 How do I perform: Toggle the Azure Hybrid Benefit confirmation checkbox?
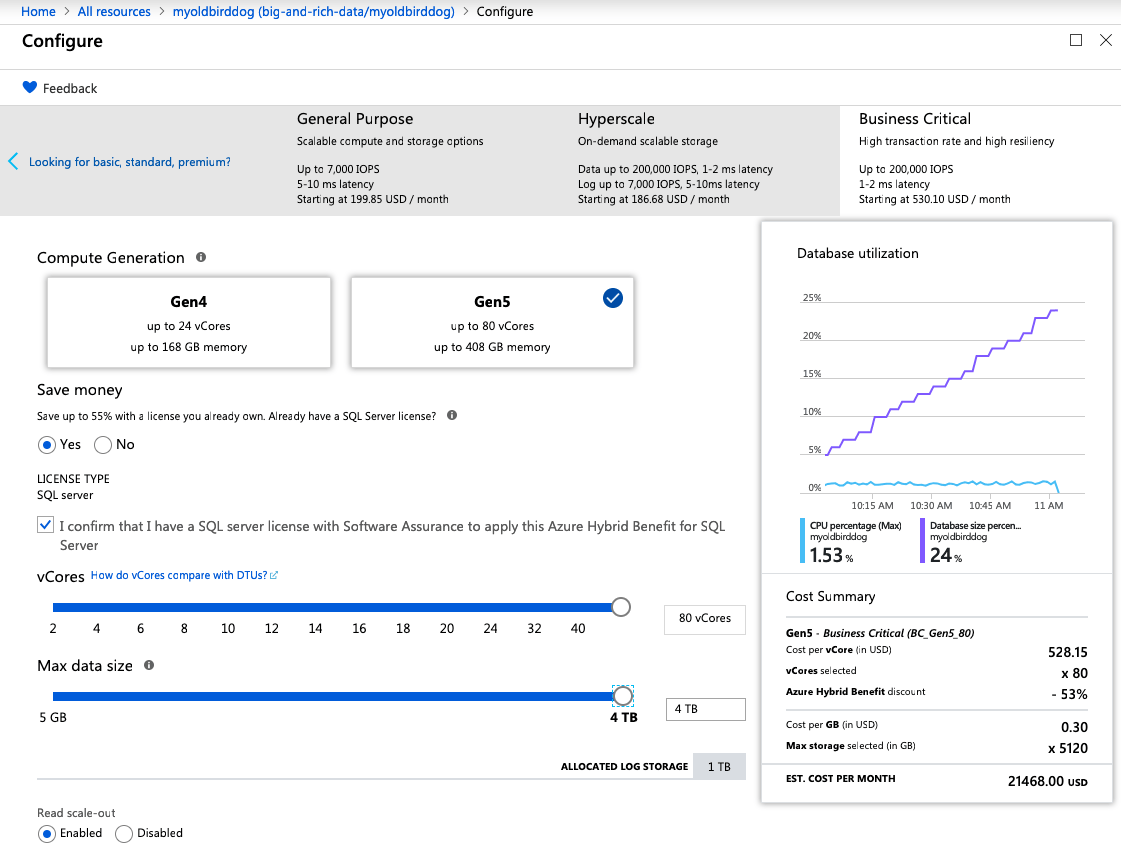click(45, 525)
